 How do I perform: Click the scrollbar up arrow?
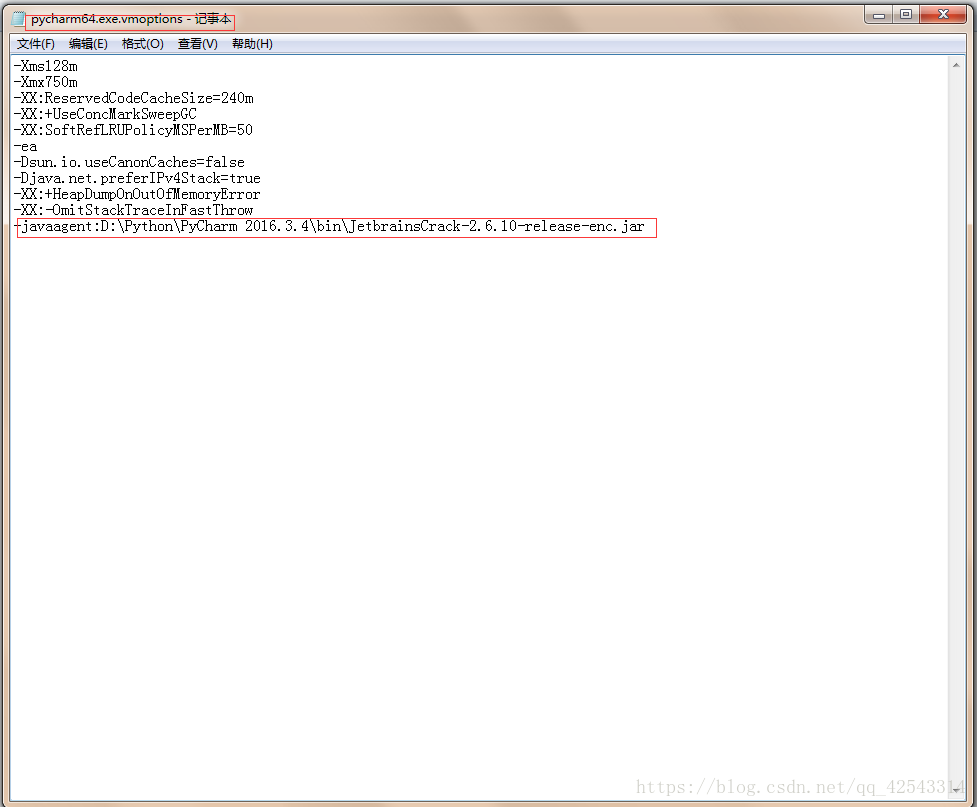pos(956,65)
